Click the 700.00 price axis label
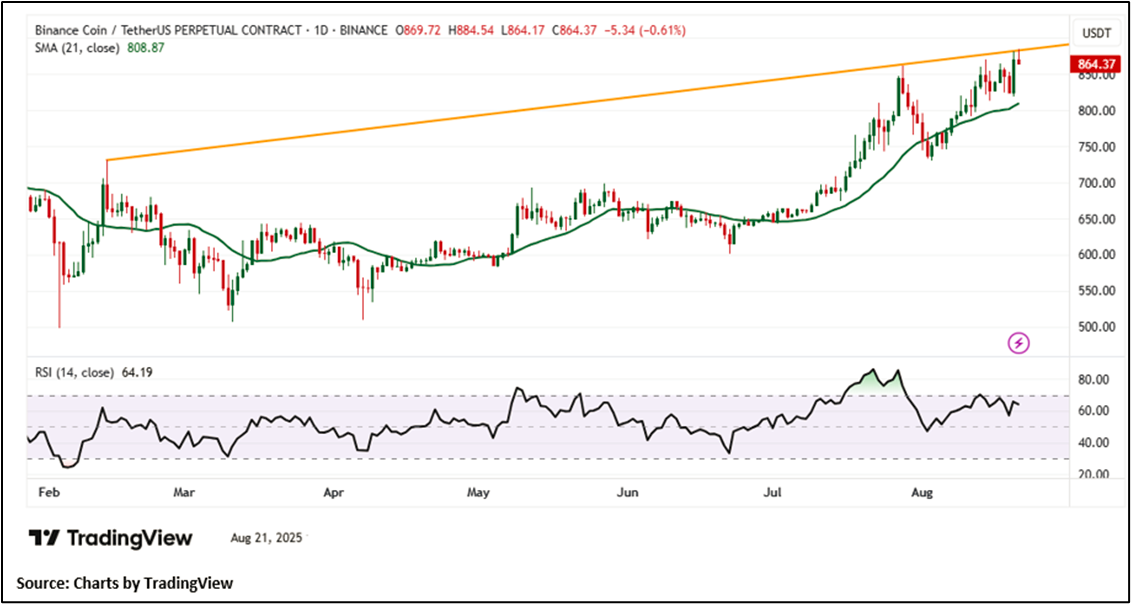This screenshot has height=604, width=1131. 1095,183
